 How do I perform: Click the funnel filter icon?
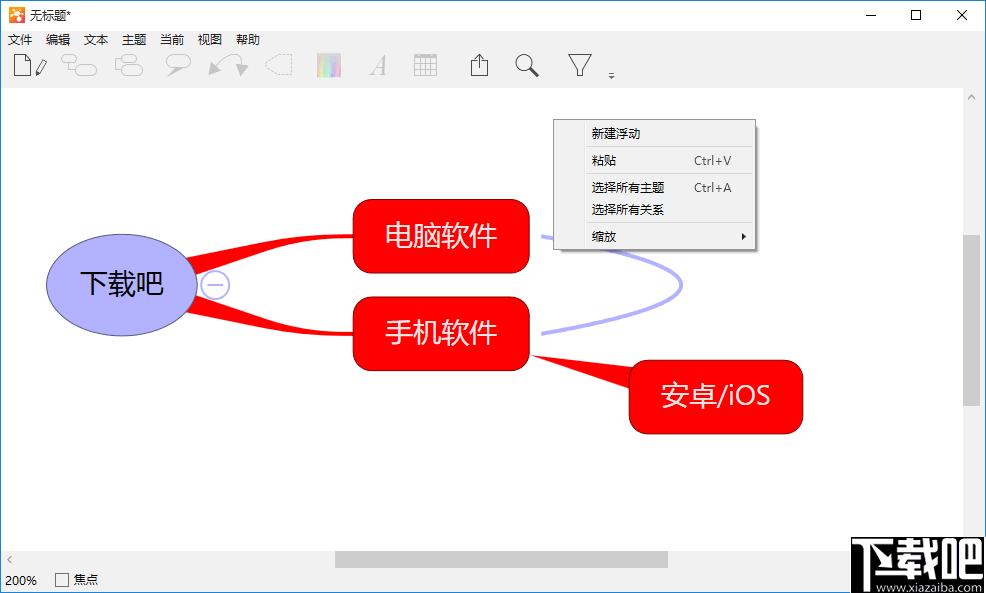[579, 65]
